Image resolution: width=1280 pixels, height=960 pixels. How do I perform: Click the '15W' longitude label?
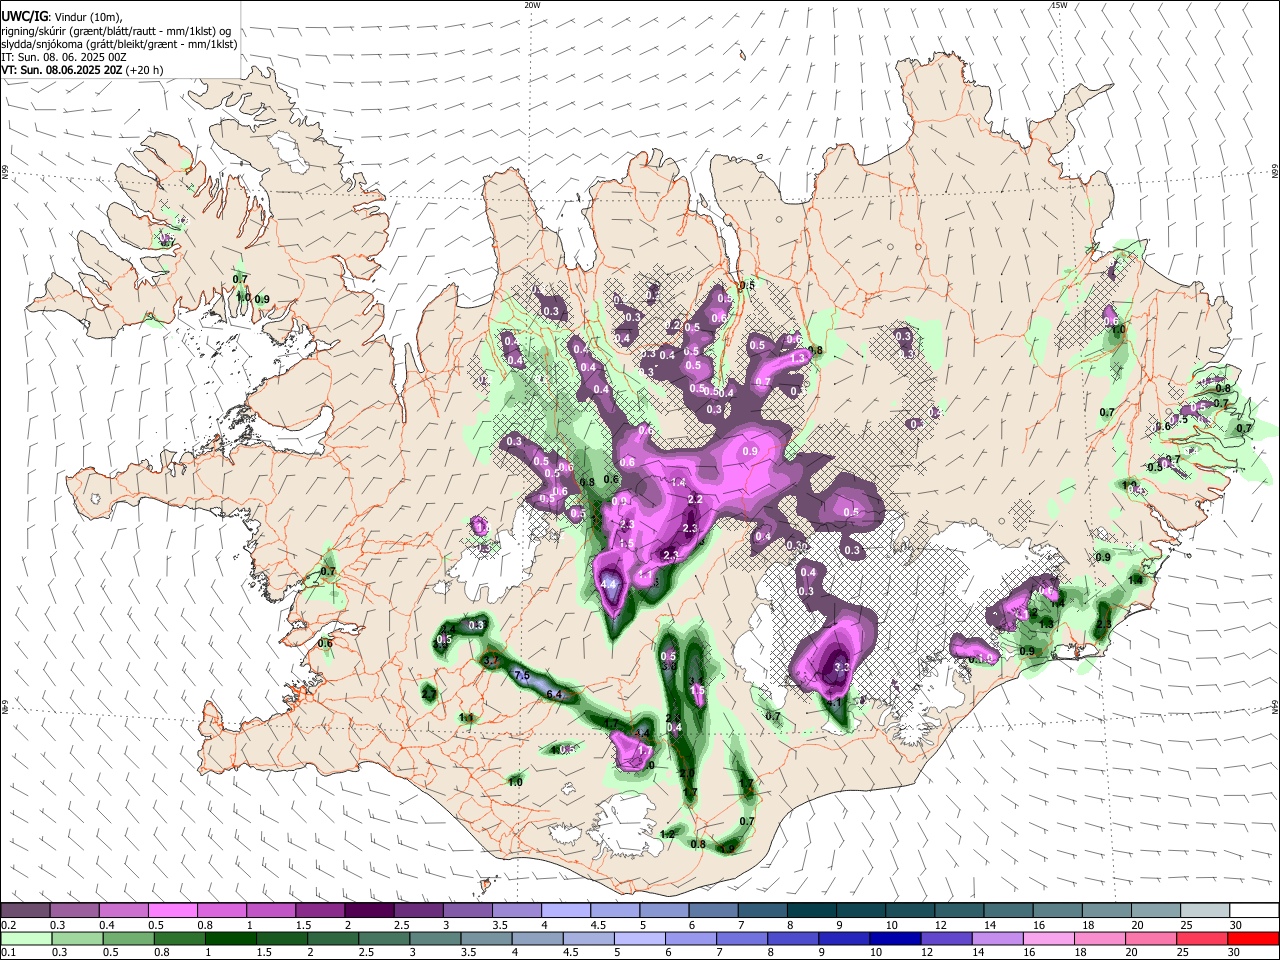1059,5
